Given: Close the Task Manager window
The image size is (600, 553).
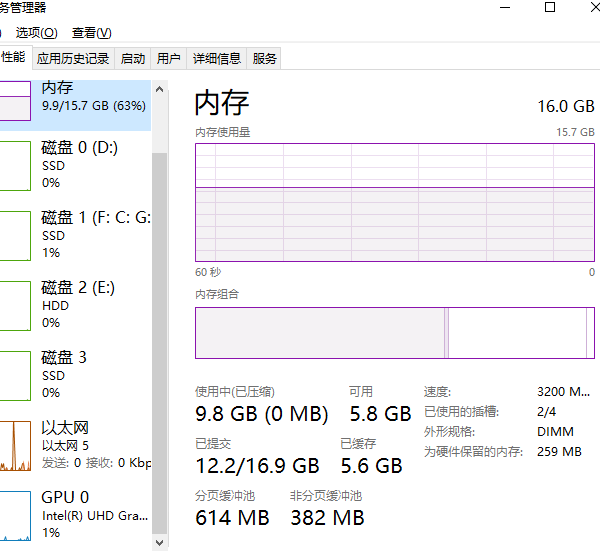Looking at the screenshot, I should click(x=592, y=8).
